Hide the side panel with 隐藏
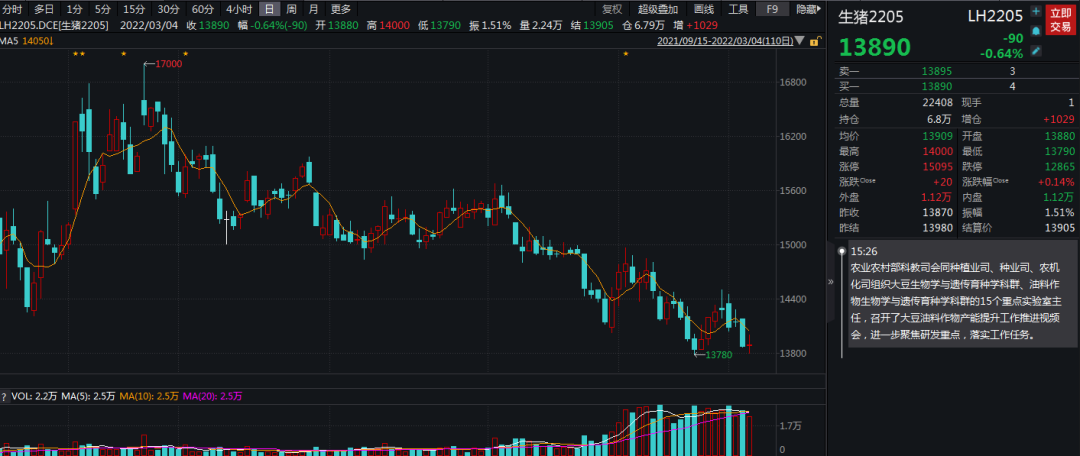This screenshot has width=1080, height=456. click(x=806, y=9)
